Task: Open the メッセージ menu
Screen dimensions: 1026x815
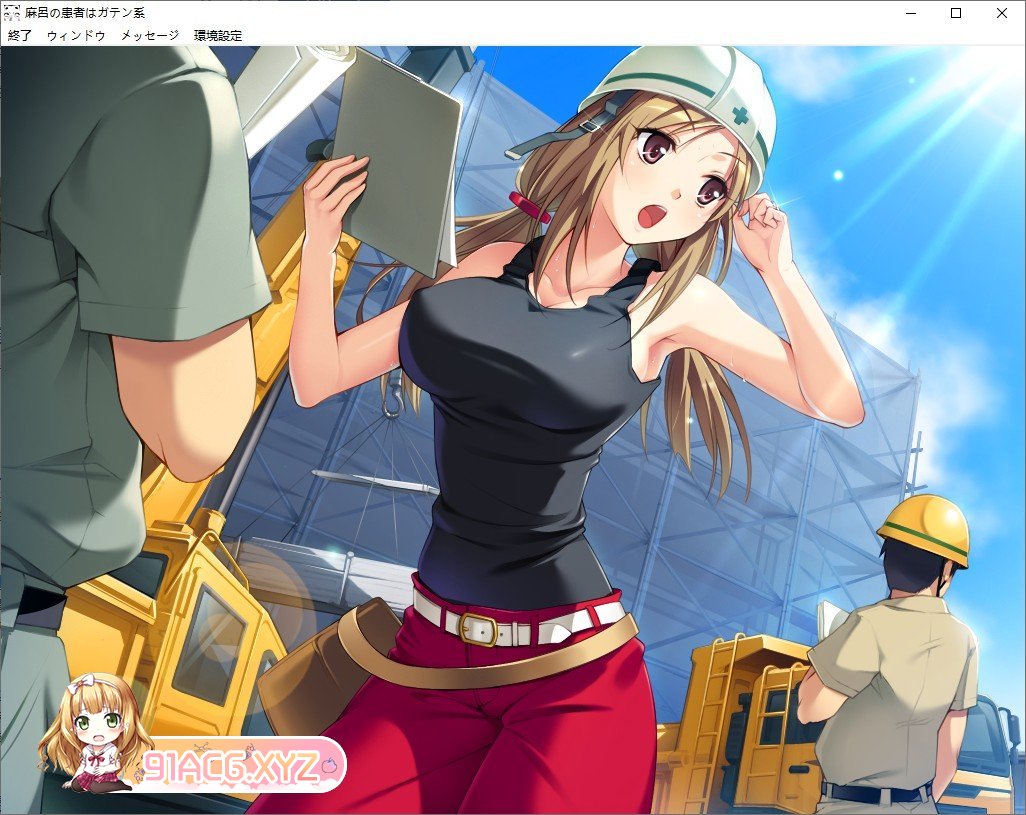Action: (150, 35)
